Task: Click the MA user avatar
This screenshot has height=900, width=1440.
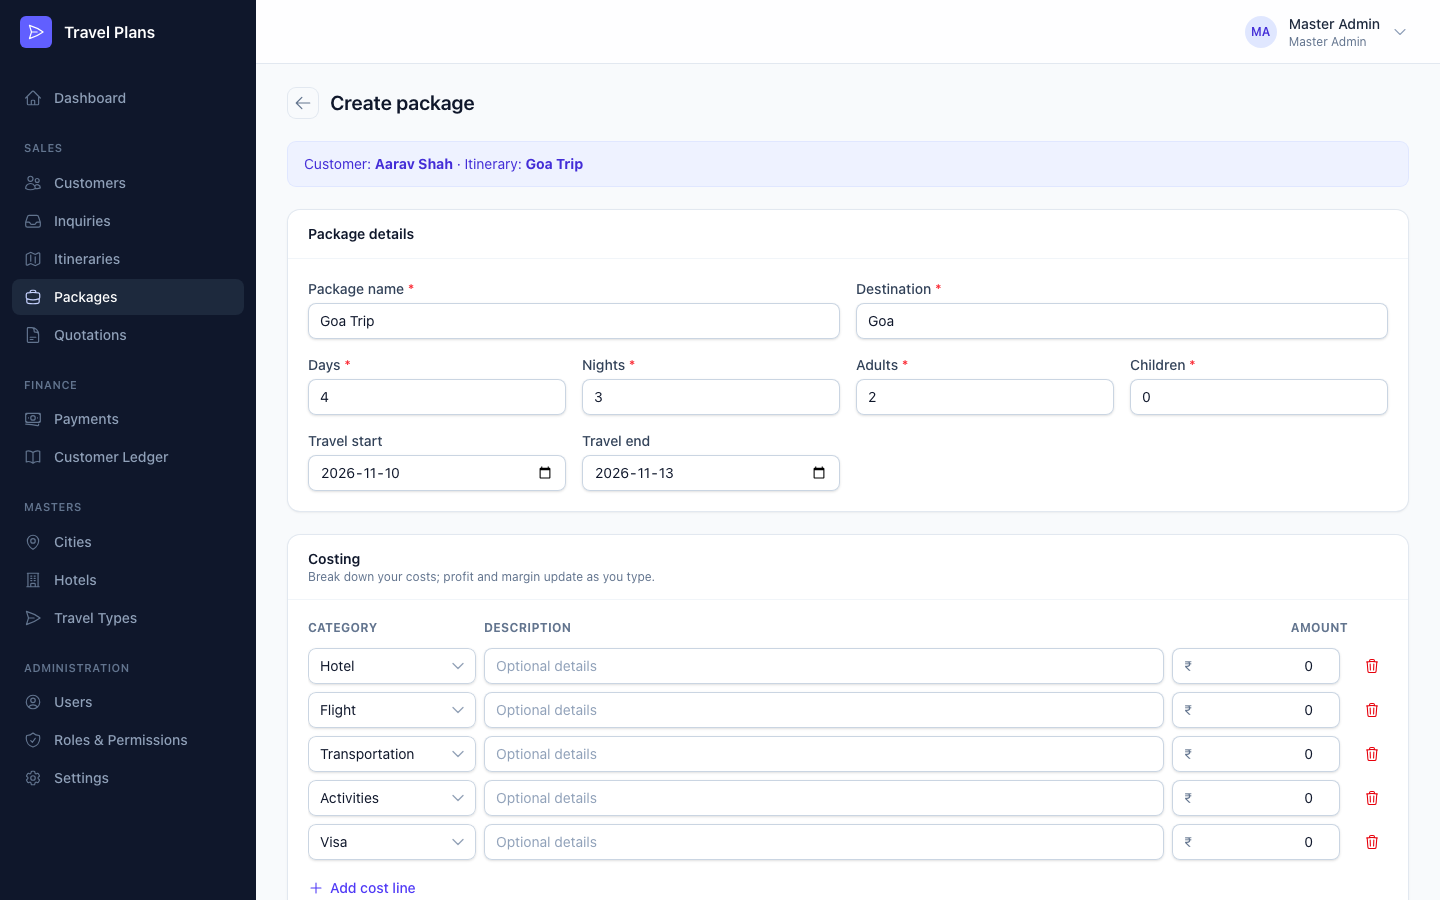Action: point(1261,32)
